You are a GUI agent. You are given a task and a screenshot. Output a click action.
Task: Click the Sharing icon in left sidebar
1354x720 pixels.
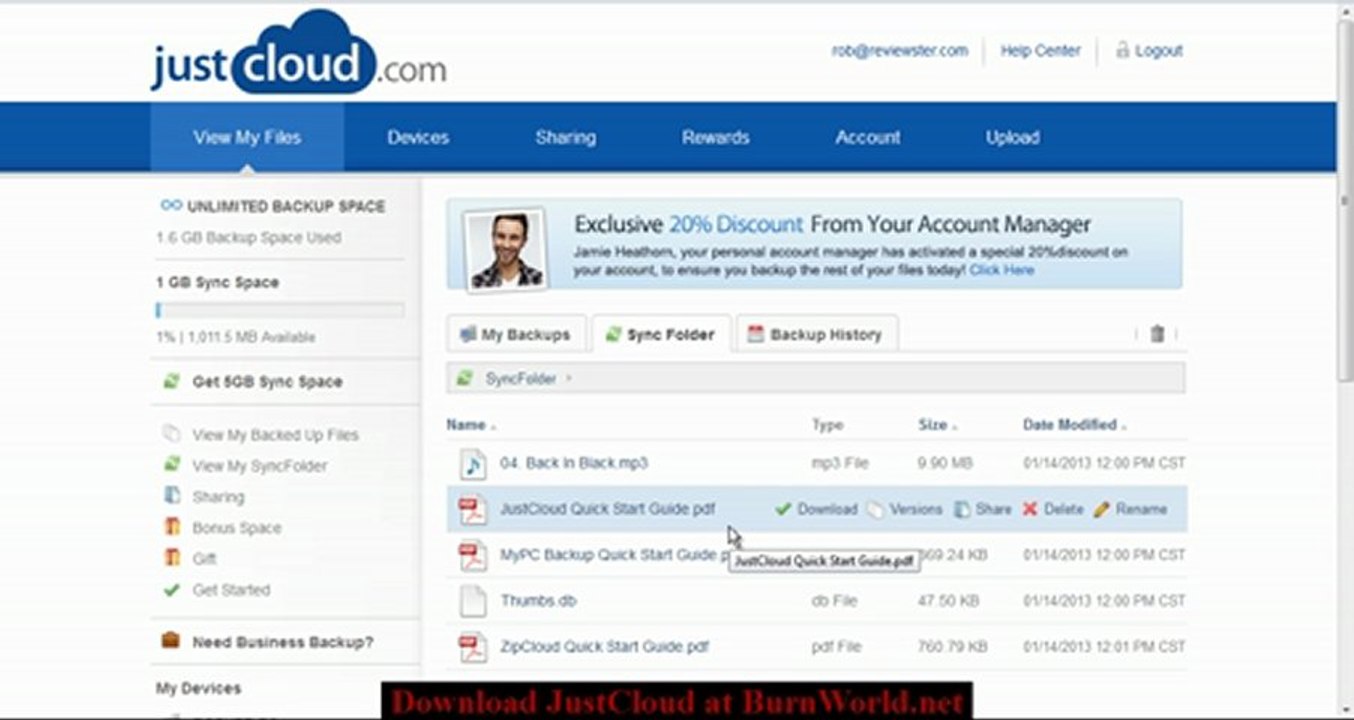[x=171, y=496]
